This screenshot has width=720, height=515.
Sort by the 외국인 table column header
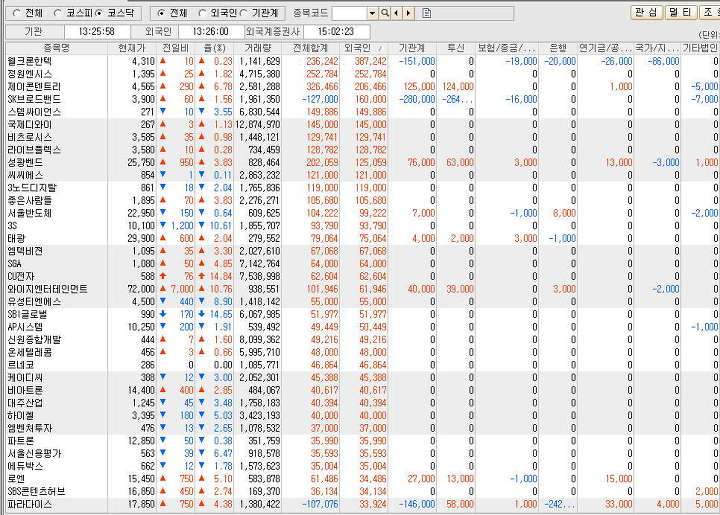(364, 48)
